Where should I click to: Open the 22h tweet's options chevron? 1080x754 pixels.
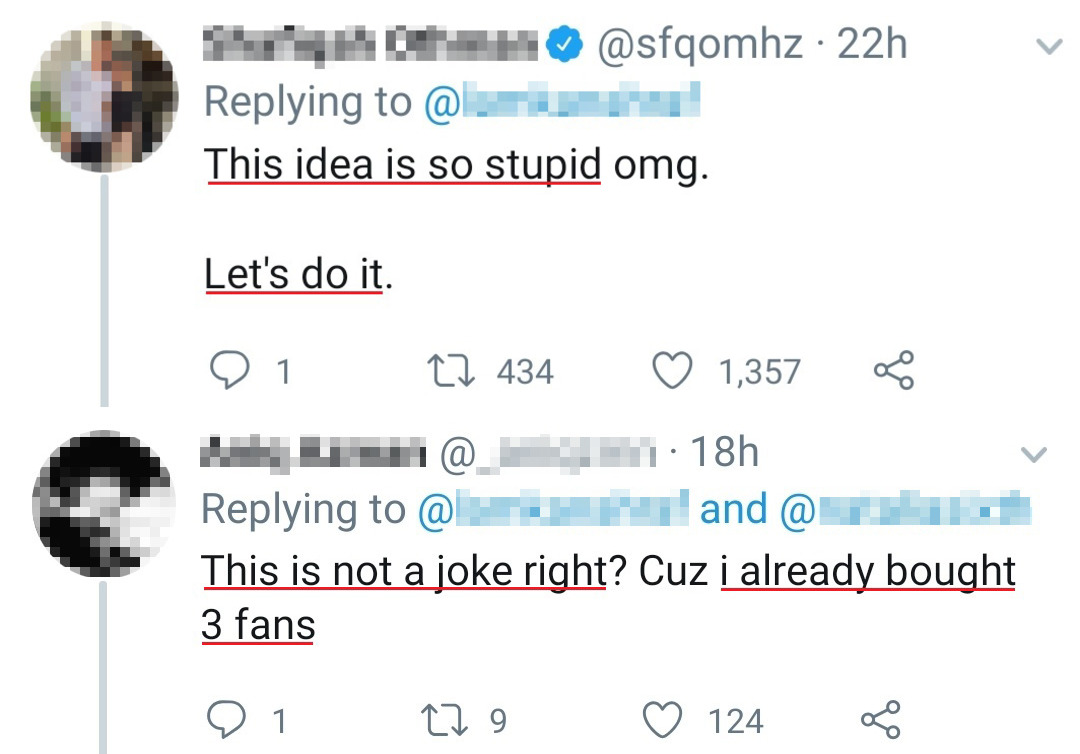click(1047, 46)
